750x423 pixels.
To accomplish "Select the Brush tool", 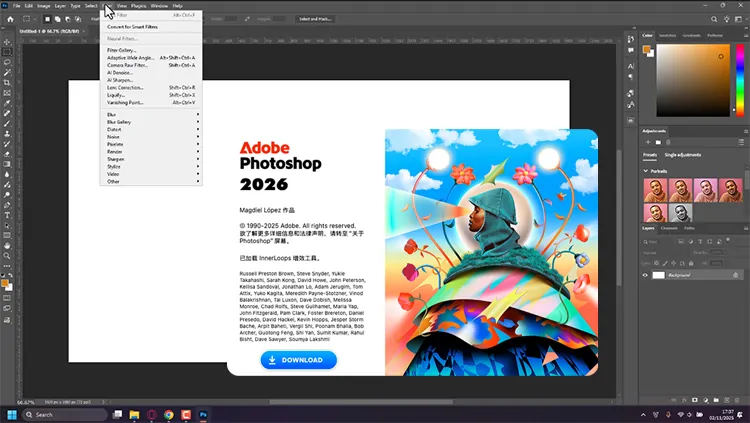I will click(7, 123).
